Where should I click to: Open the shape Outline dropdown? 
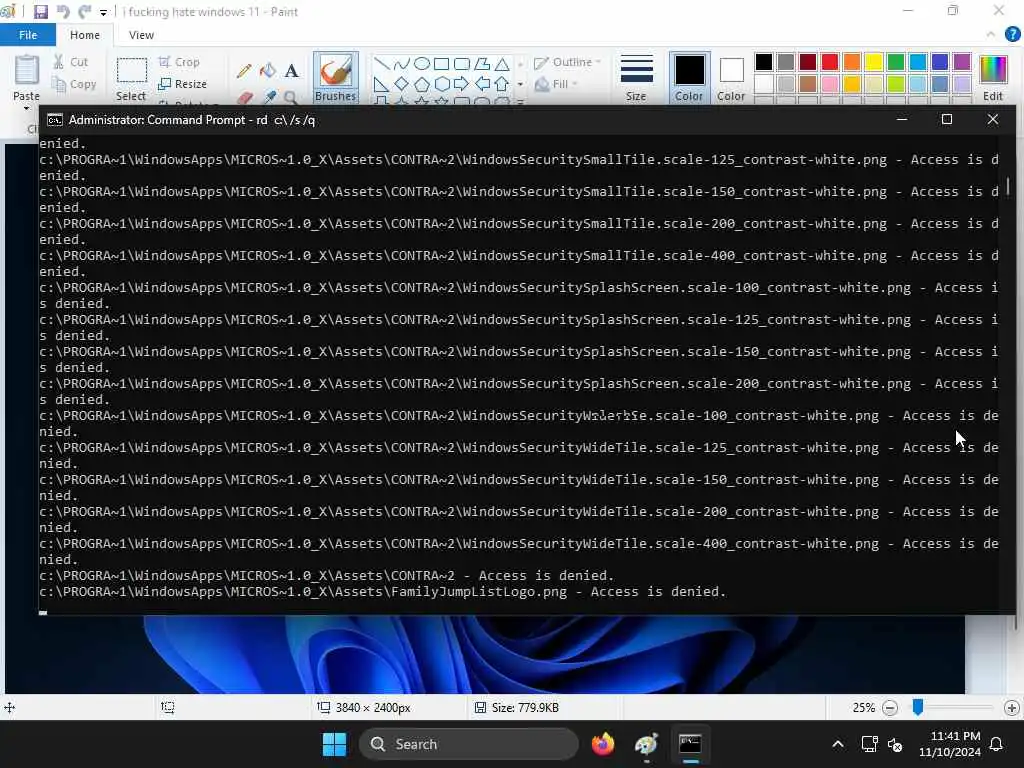tap(567, 62)
